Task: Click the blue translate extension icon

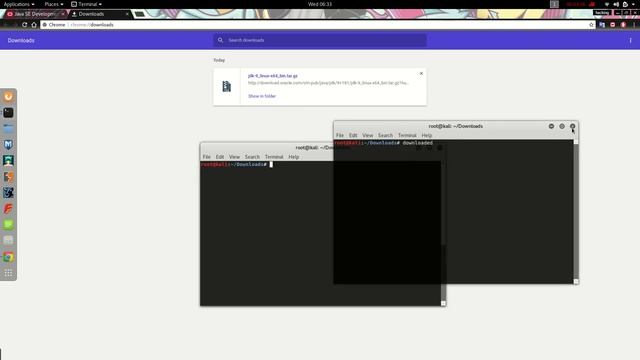Action: click(602, 25)
